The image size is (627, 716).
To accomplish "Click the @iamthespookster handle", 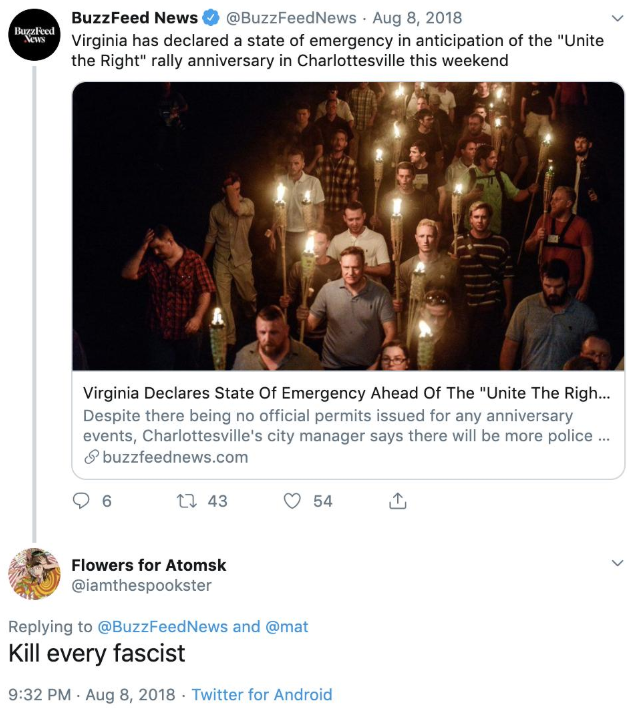I will [x=142, y=585].
